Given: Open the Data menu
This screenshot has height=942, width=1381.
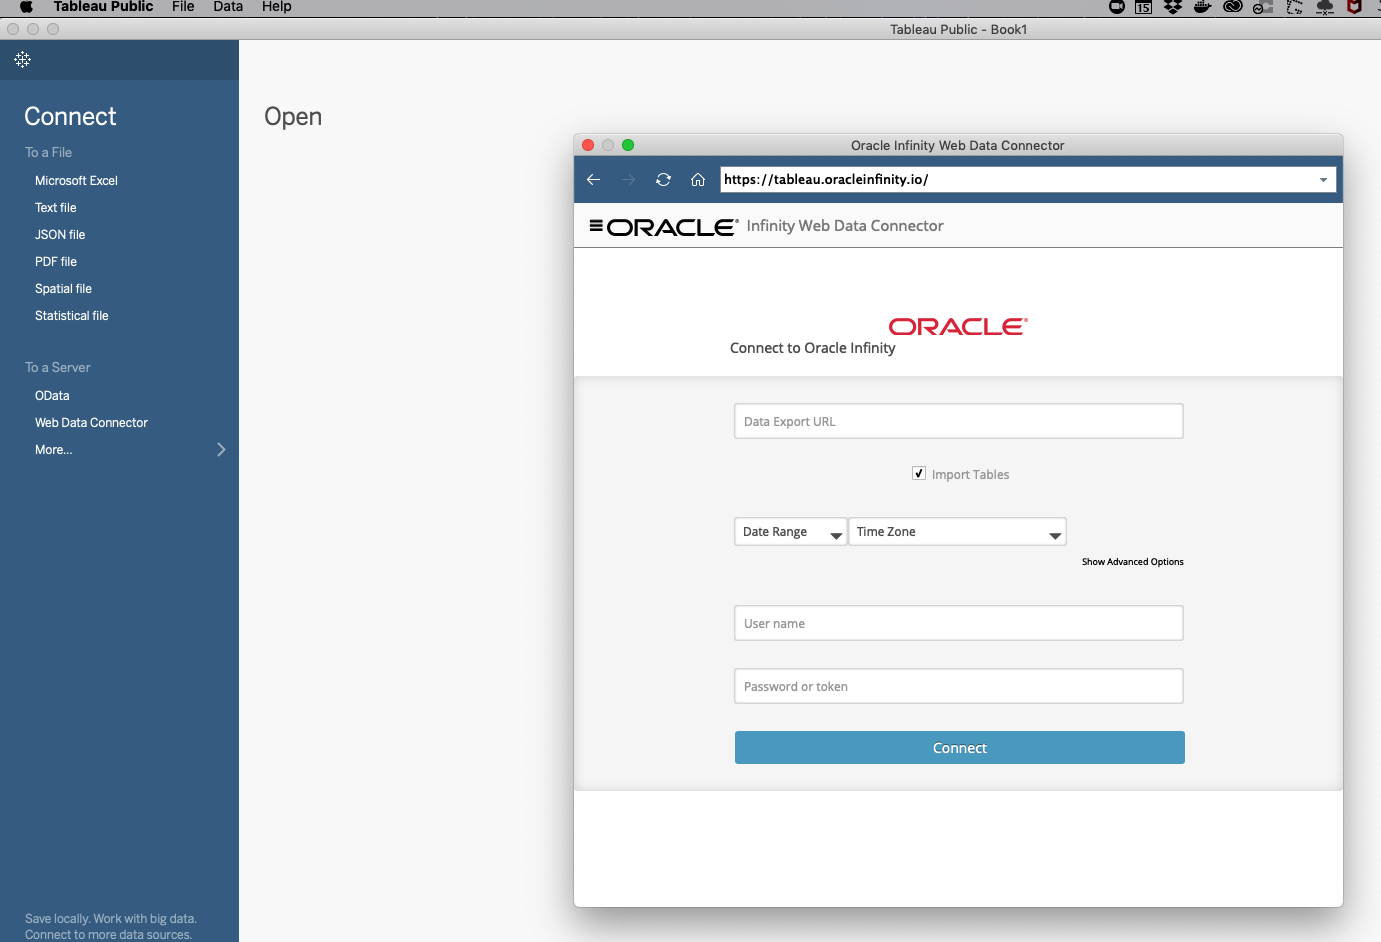Looking at the screenshot, I should (228, 7).
